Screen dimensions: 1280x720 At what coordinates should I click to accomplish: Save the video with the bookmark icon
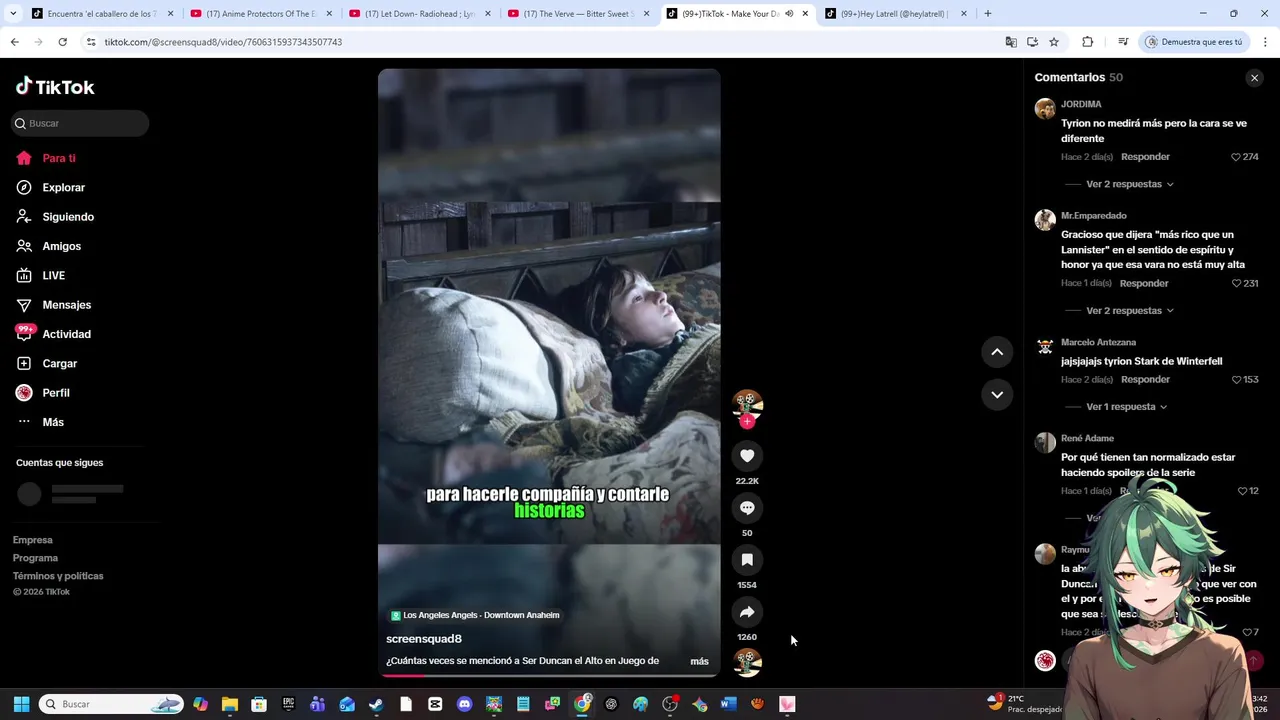(747, 560)
